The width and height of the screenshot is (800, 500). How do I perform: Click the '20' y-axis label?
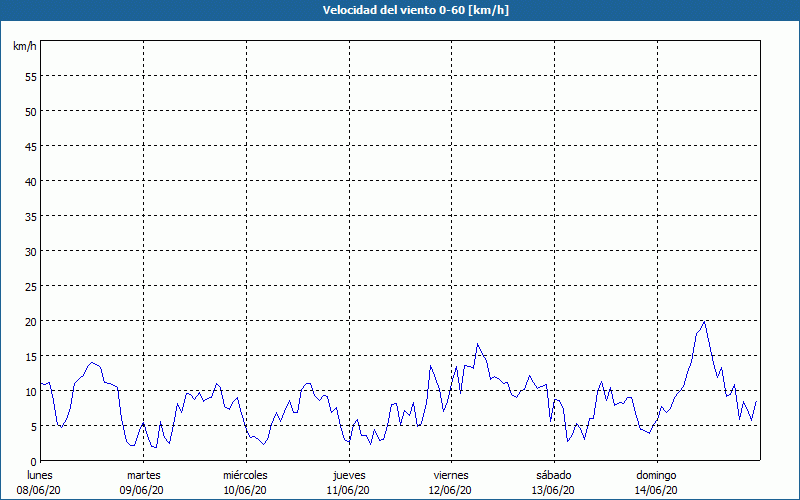point(31,321)
